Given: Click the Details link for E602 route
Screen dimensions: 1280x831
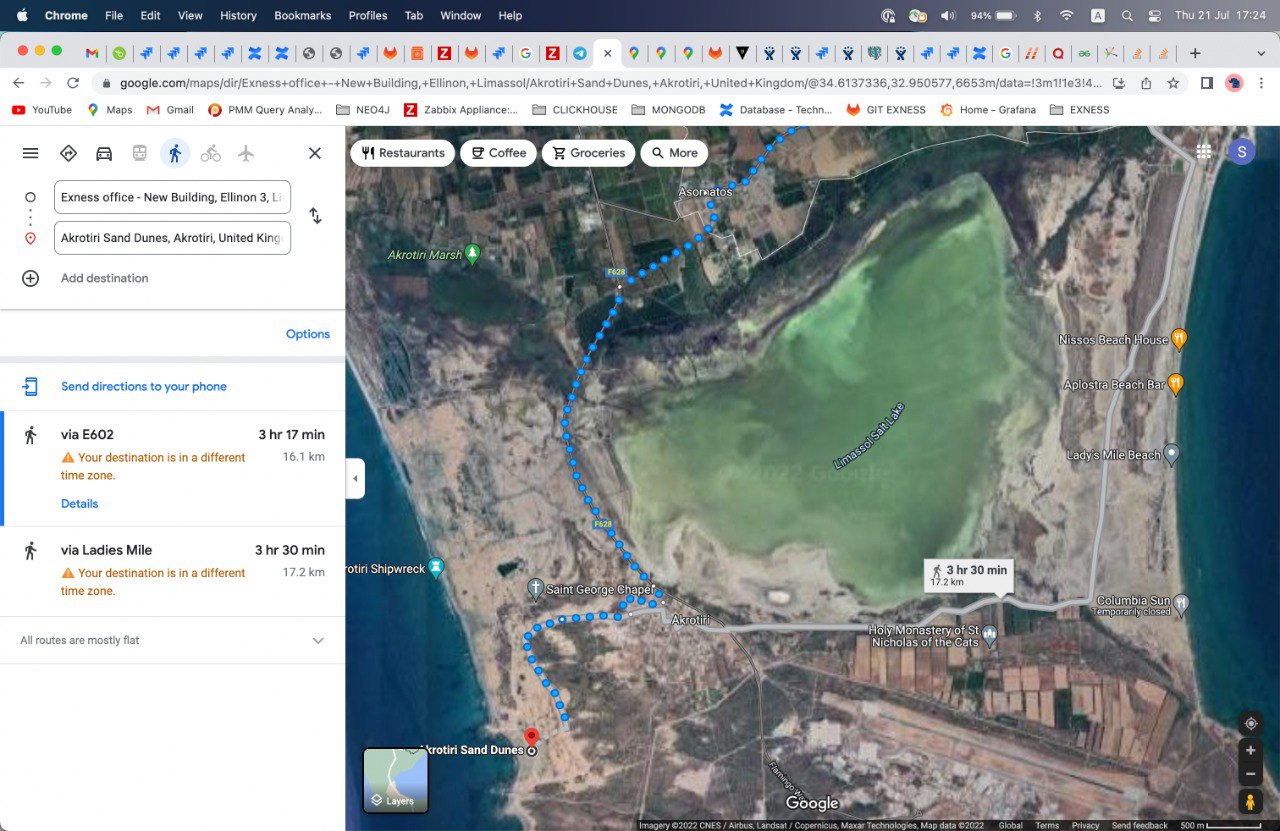Looking at the screenshot, I should 79,504.
